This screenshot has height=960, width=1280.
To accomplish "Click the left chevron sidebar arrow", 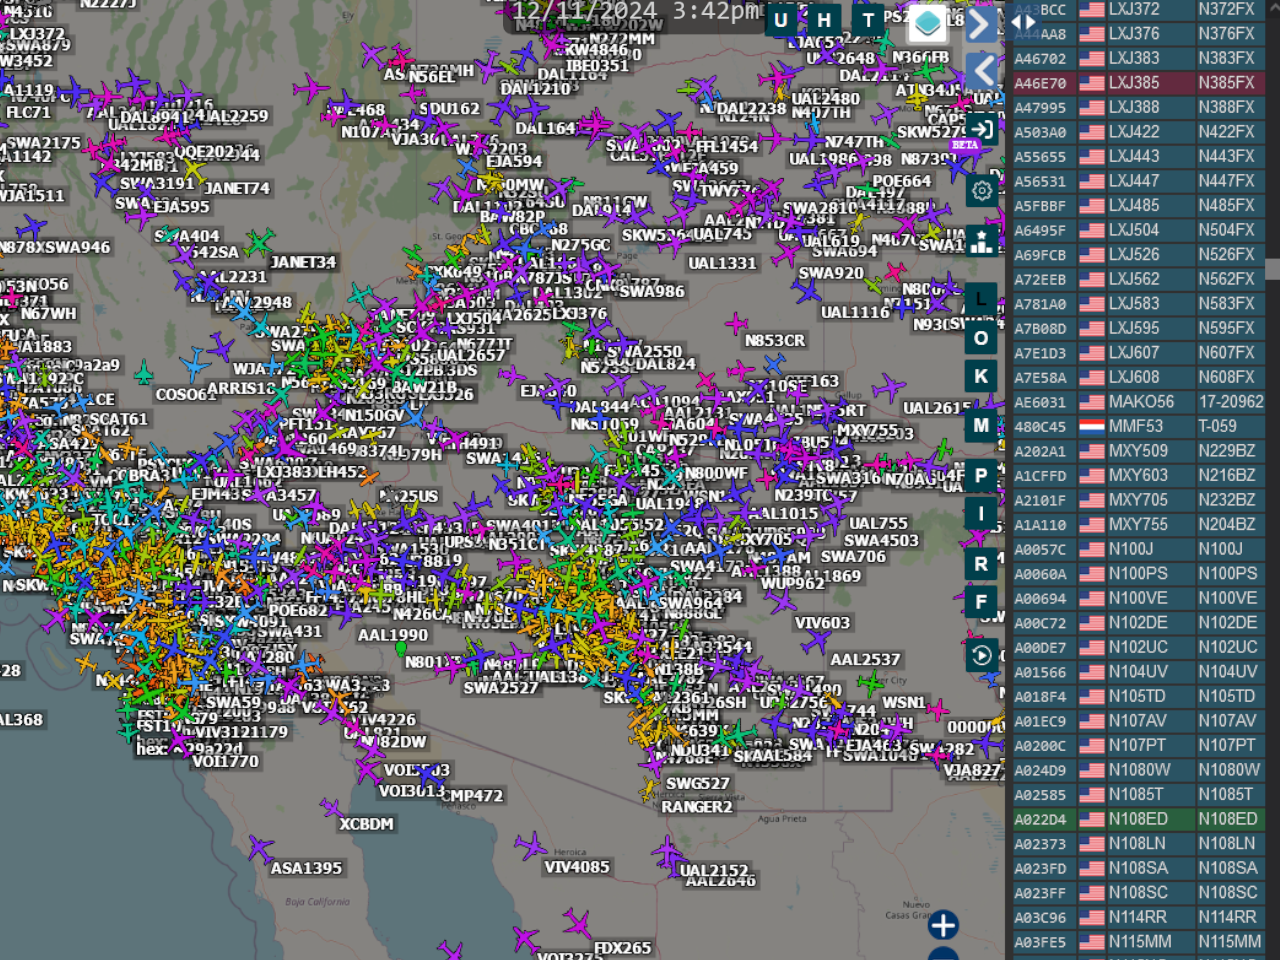I will click(x=982, y=71).
